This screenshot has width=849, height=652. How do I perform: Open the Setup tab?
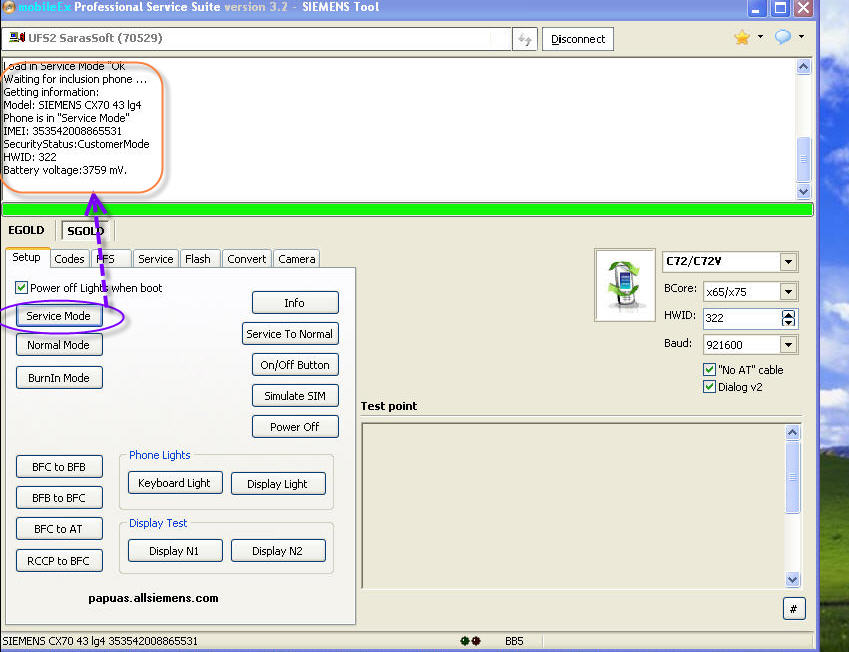pos(27,257)
